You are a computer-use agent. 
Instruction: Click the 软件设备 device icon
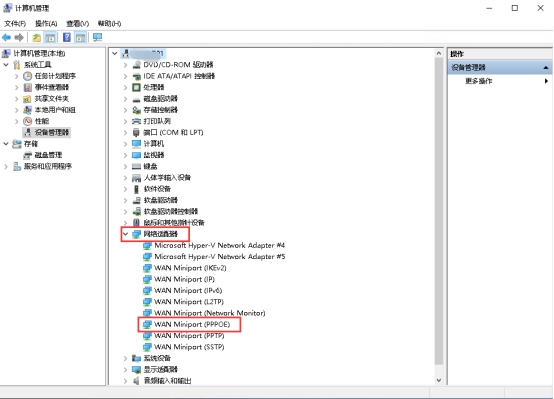136,189
